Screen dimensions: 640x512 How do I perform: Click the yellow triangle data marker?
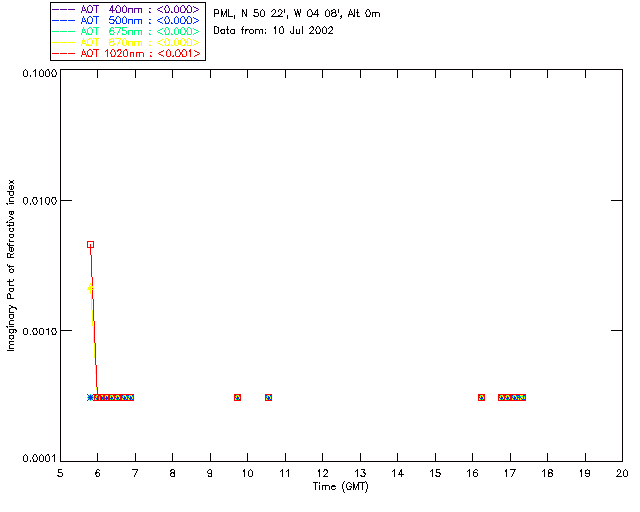pos(90,288)
